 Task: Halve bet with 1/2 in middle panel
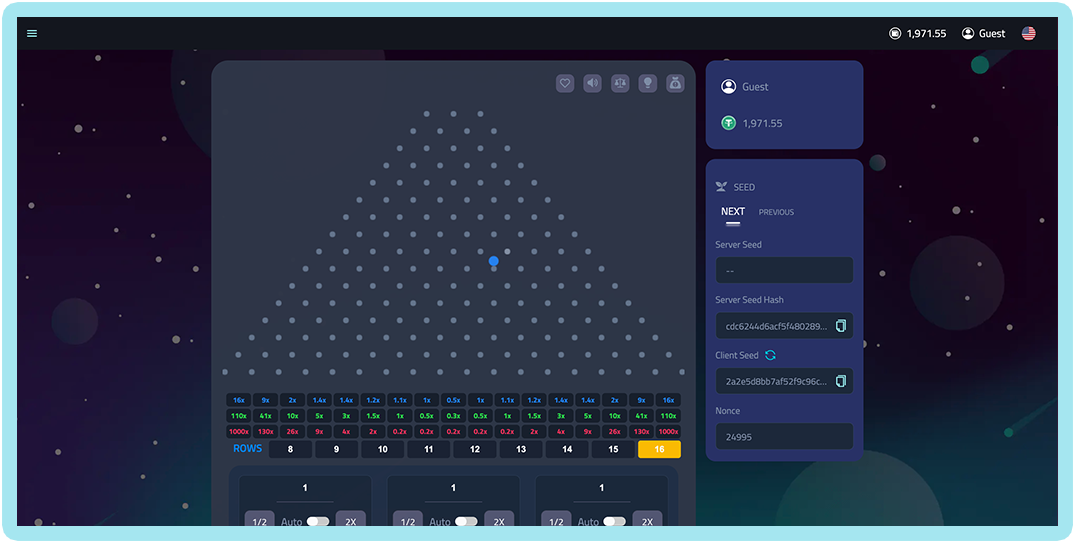[408, 520]
